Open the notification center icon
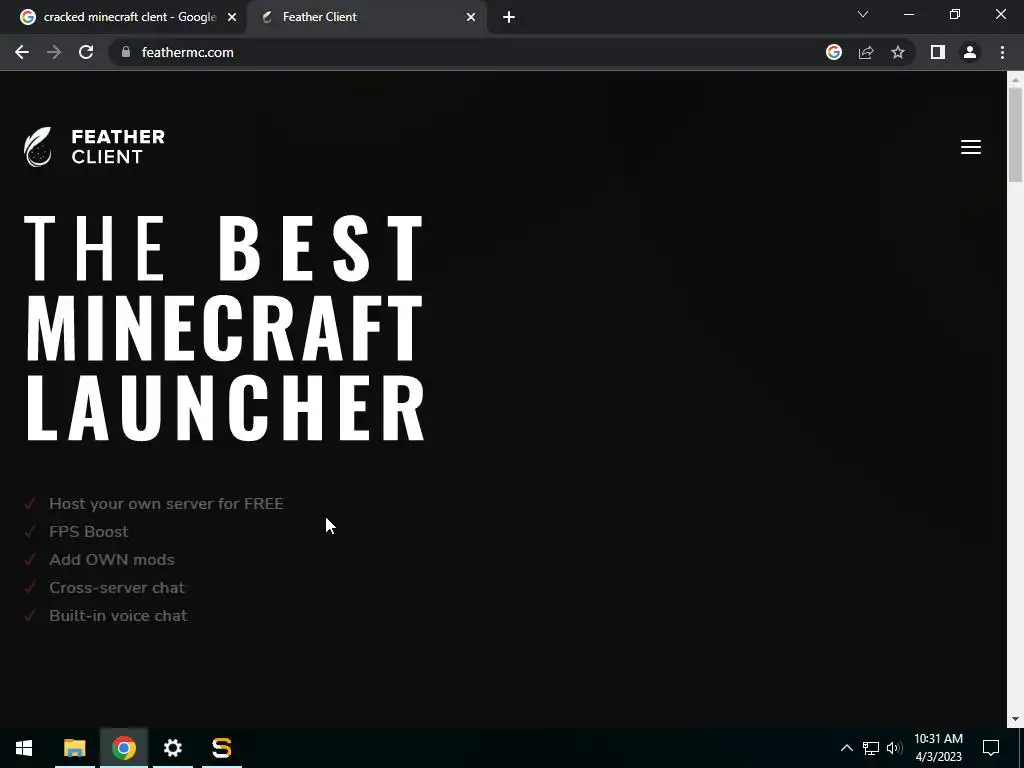The width and height of the screenshot is (1024, 768). [991, 748]
